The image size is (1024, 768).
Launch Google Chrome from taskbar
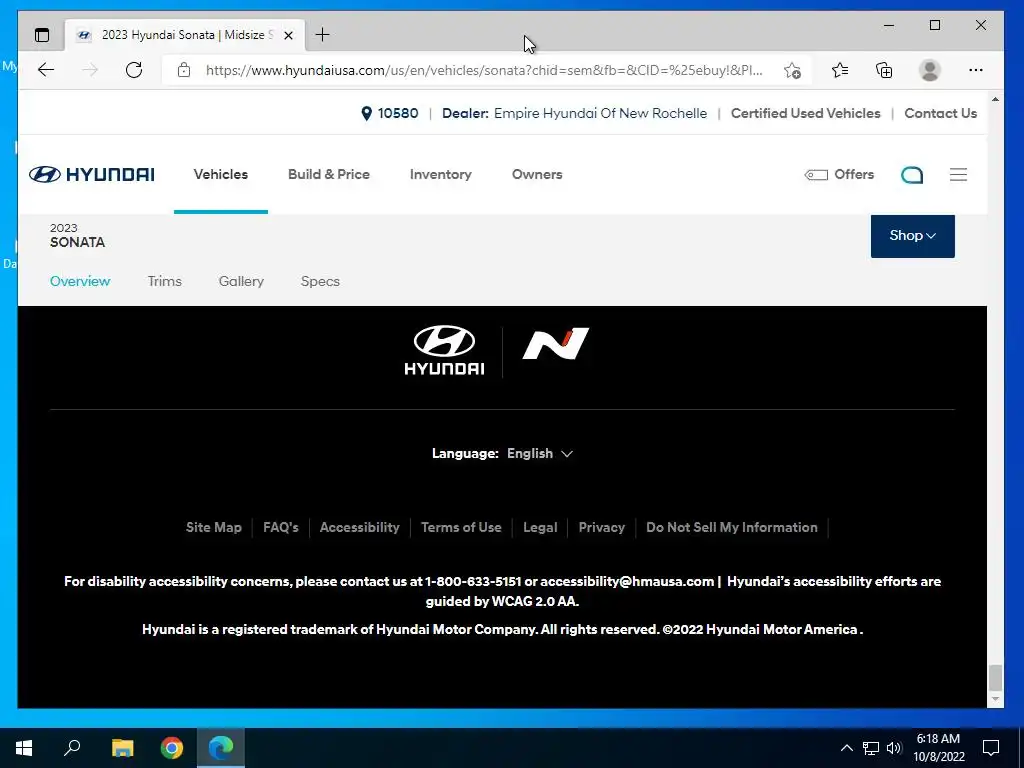(x=172, y=748)
